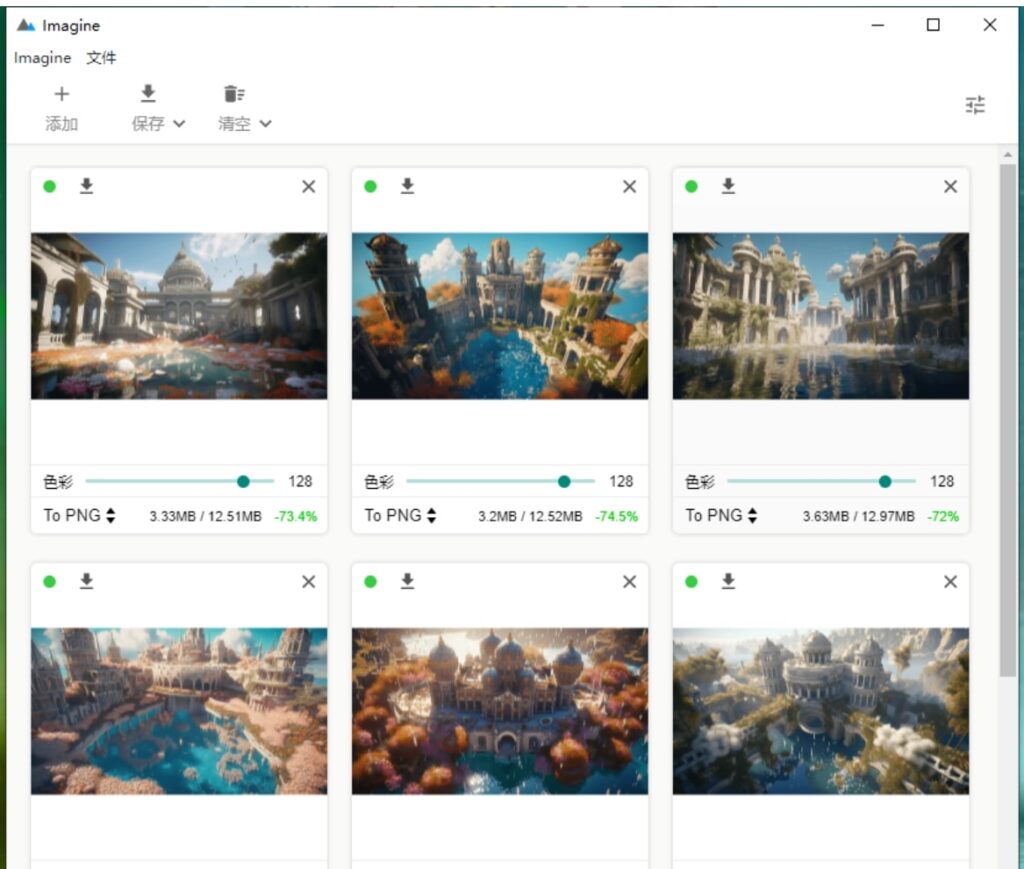Click the clear trash icon in toolbar

234,94
